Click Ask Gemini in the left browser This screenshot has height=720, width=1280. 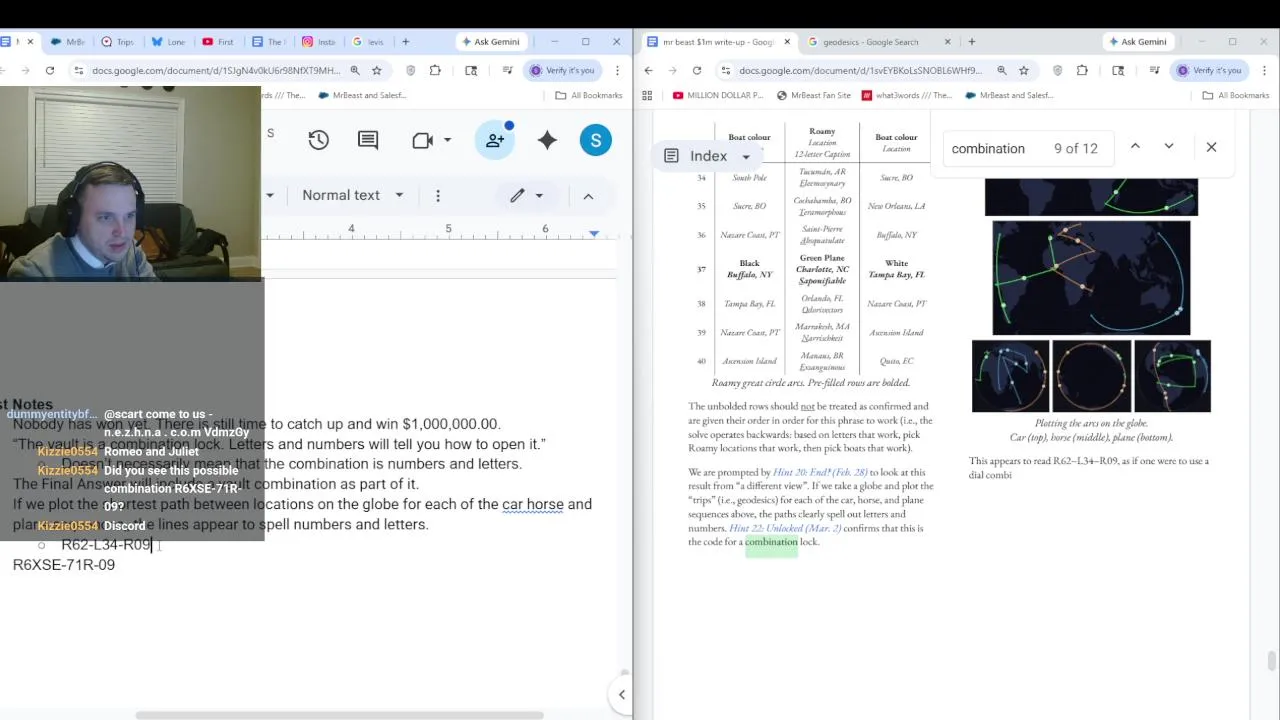(x=489, y=42)
